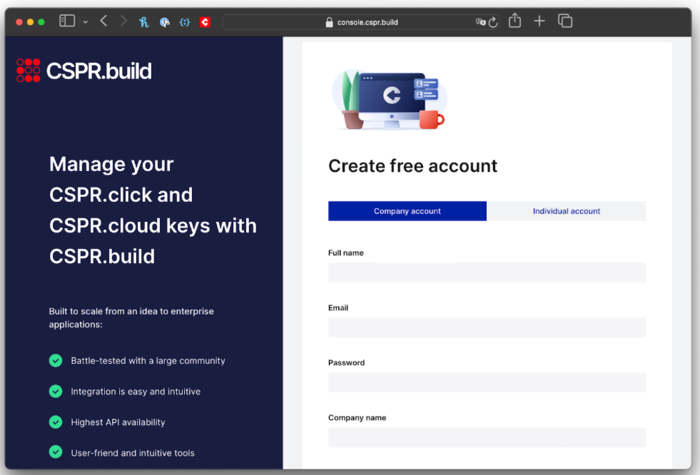Open the Share icon in the toolbar

point(515,21)
